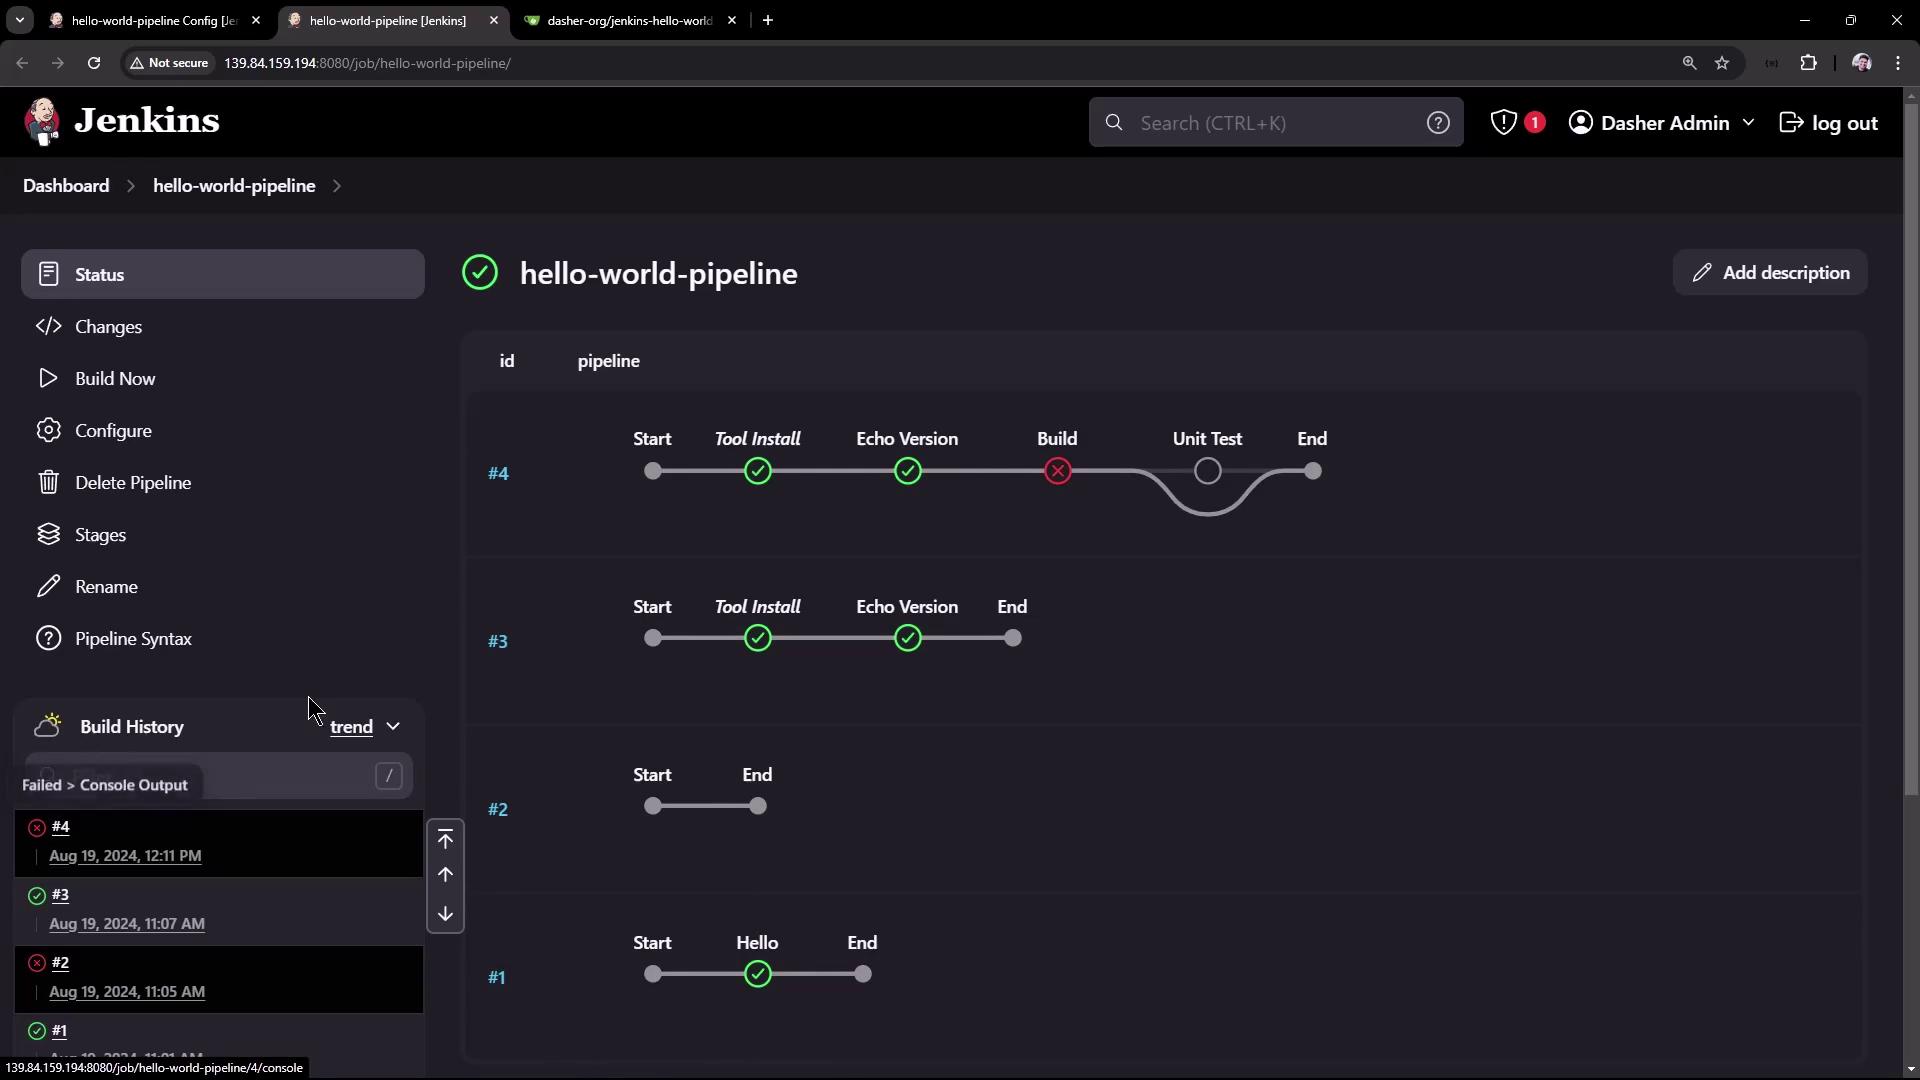Open Configure in the sidebar

coord(113,431)
